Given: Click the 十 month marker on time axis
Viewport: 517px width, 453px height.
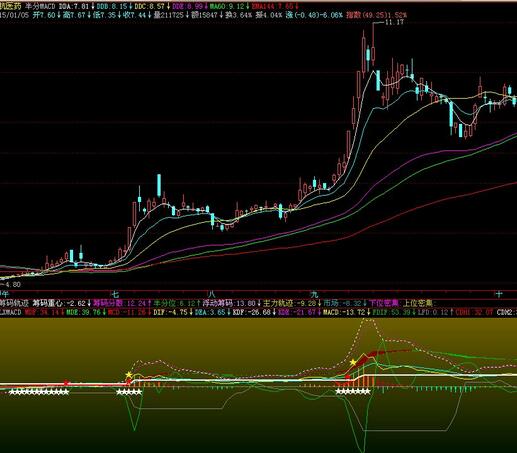Looking at the screenshot, I should coord(499,294).
